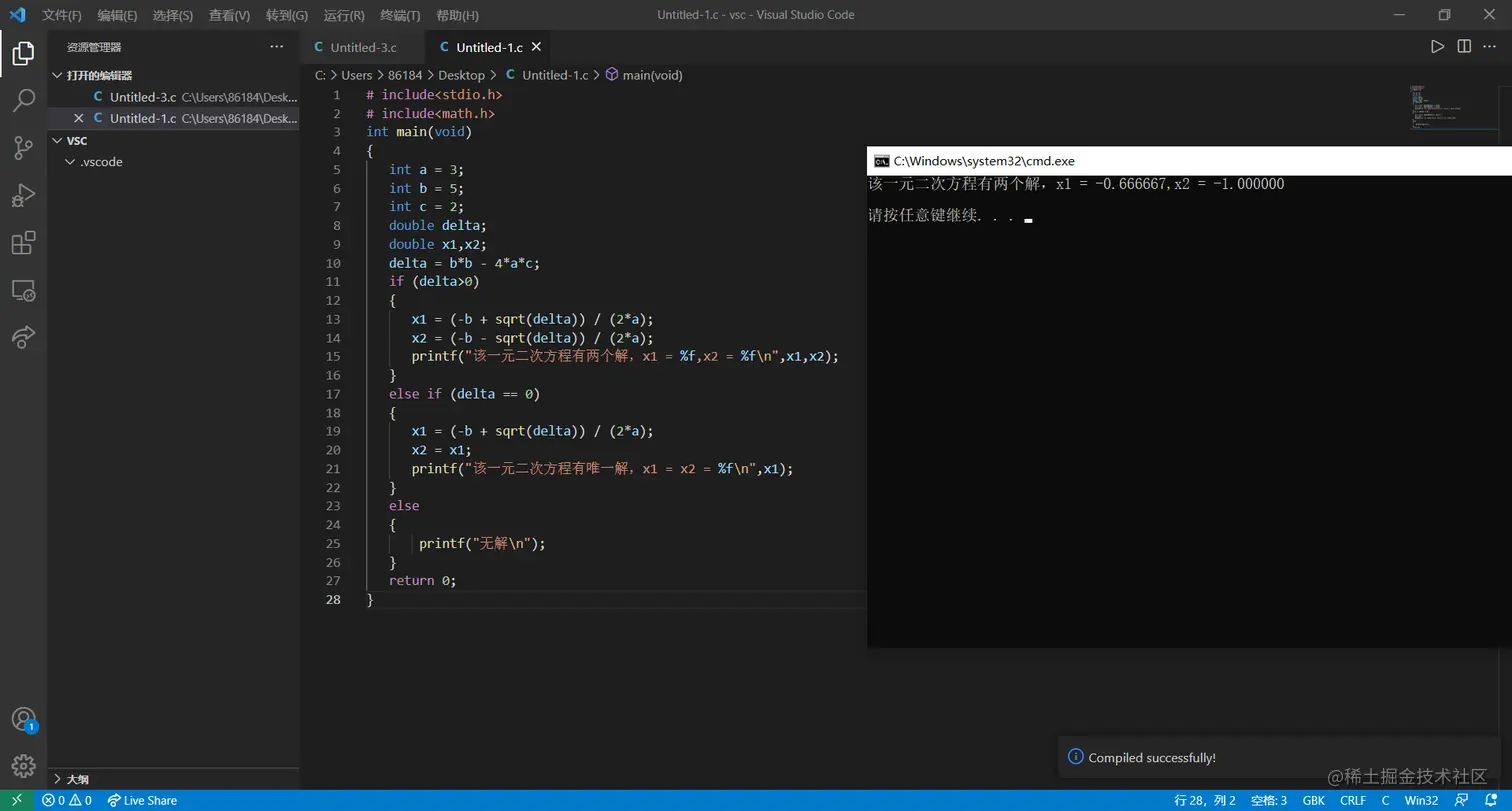This screenshot has width=1512, height=811.
Task: Click the VS Code logo in the title bar
Action: point(17,15)
